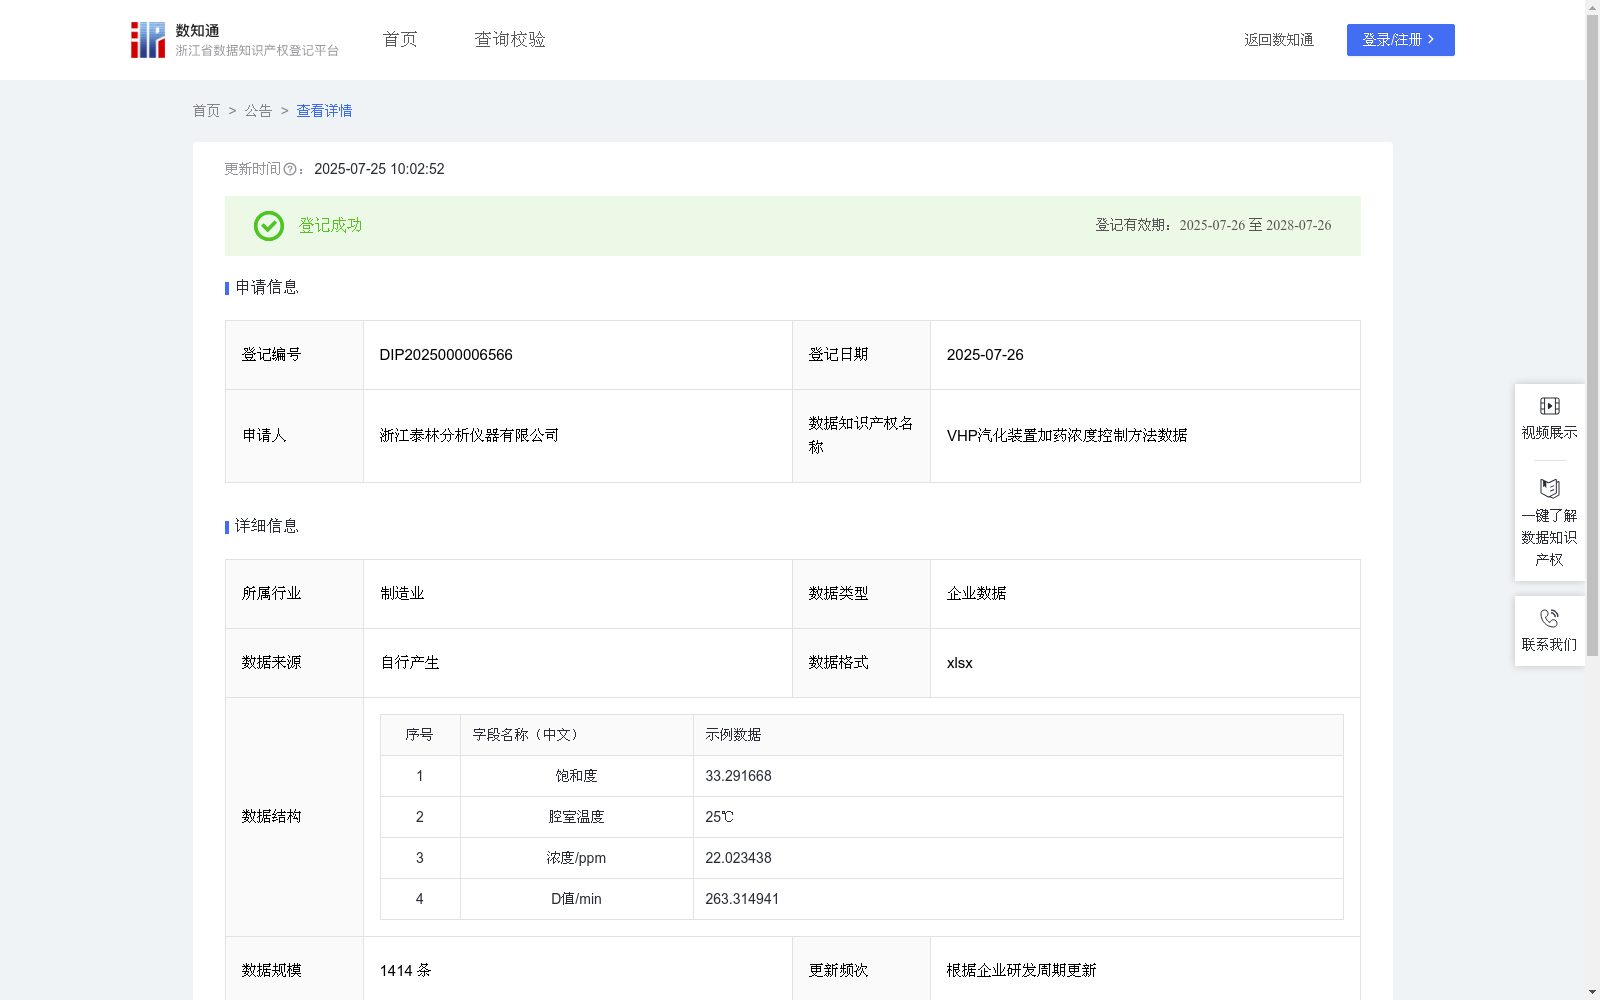Click the sample value 22.023438
The image size is (1600, 1000).
tap(738, 858)
